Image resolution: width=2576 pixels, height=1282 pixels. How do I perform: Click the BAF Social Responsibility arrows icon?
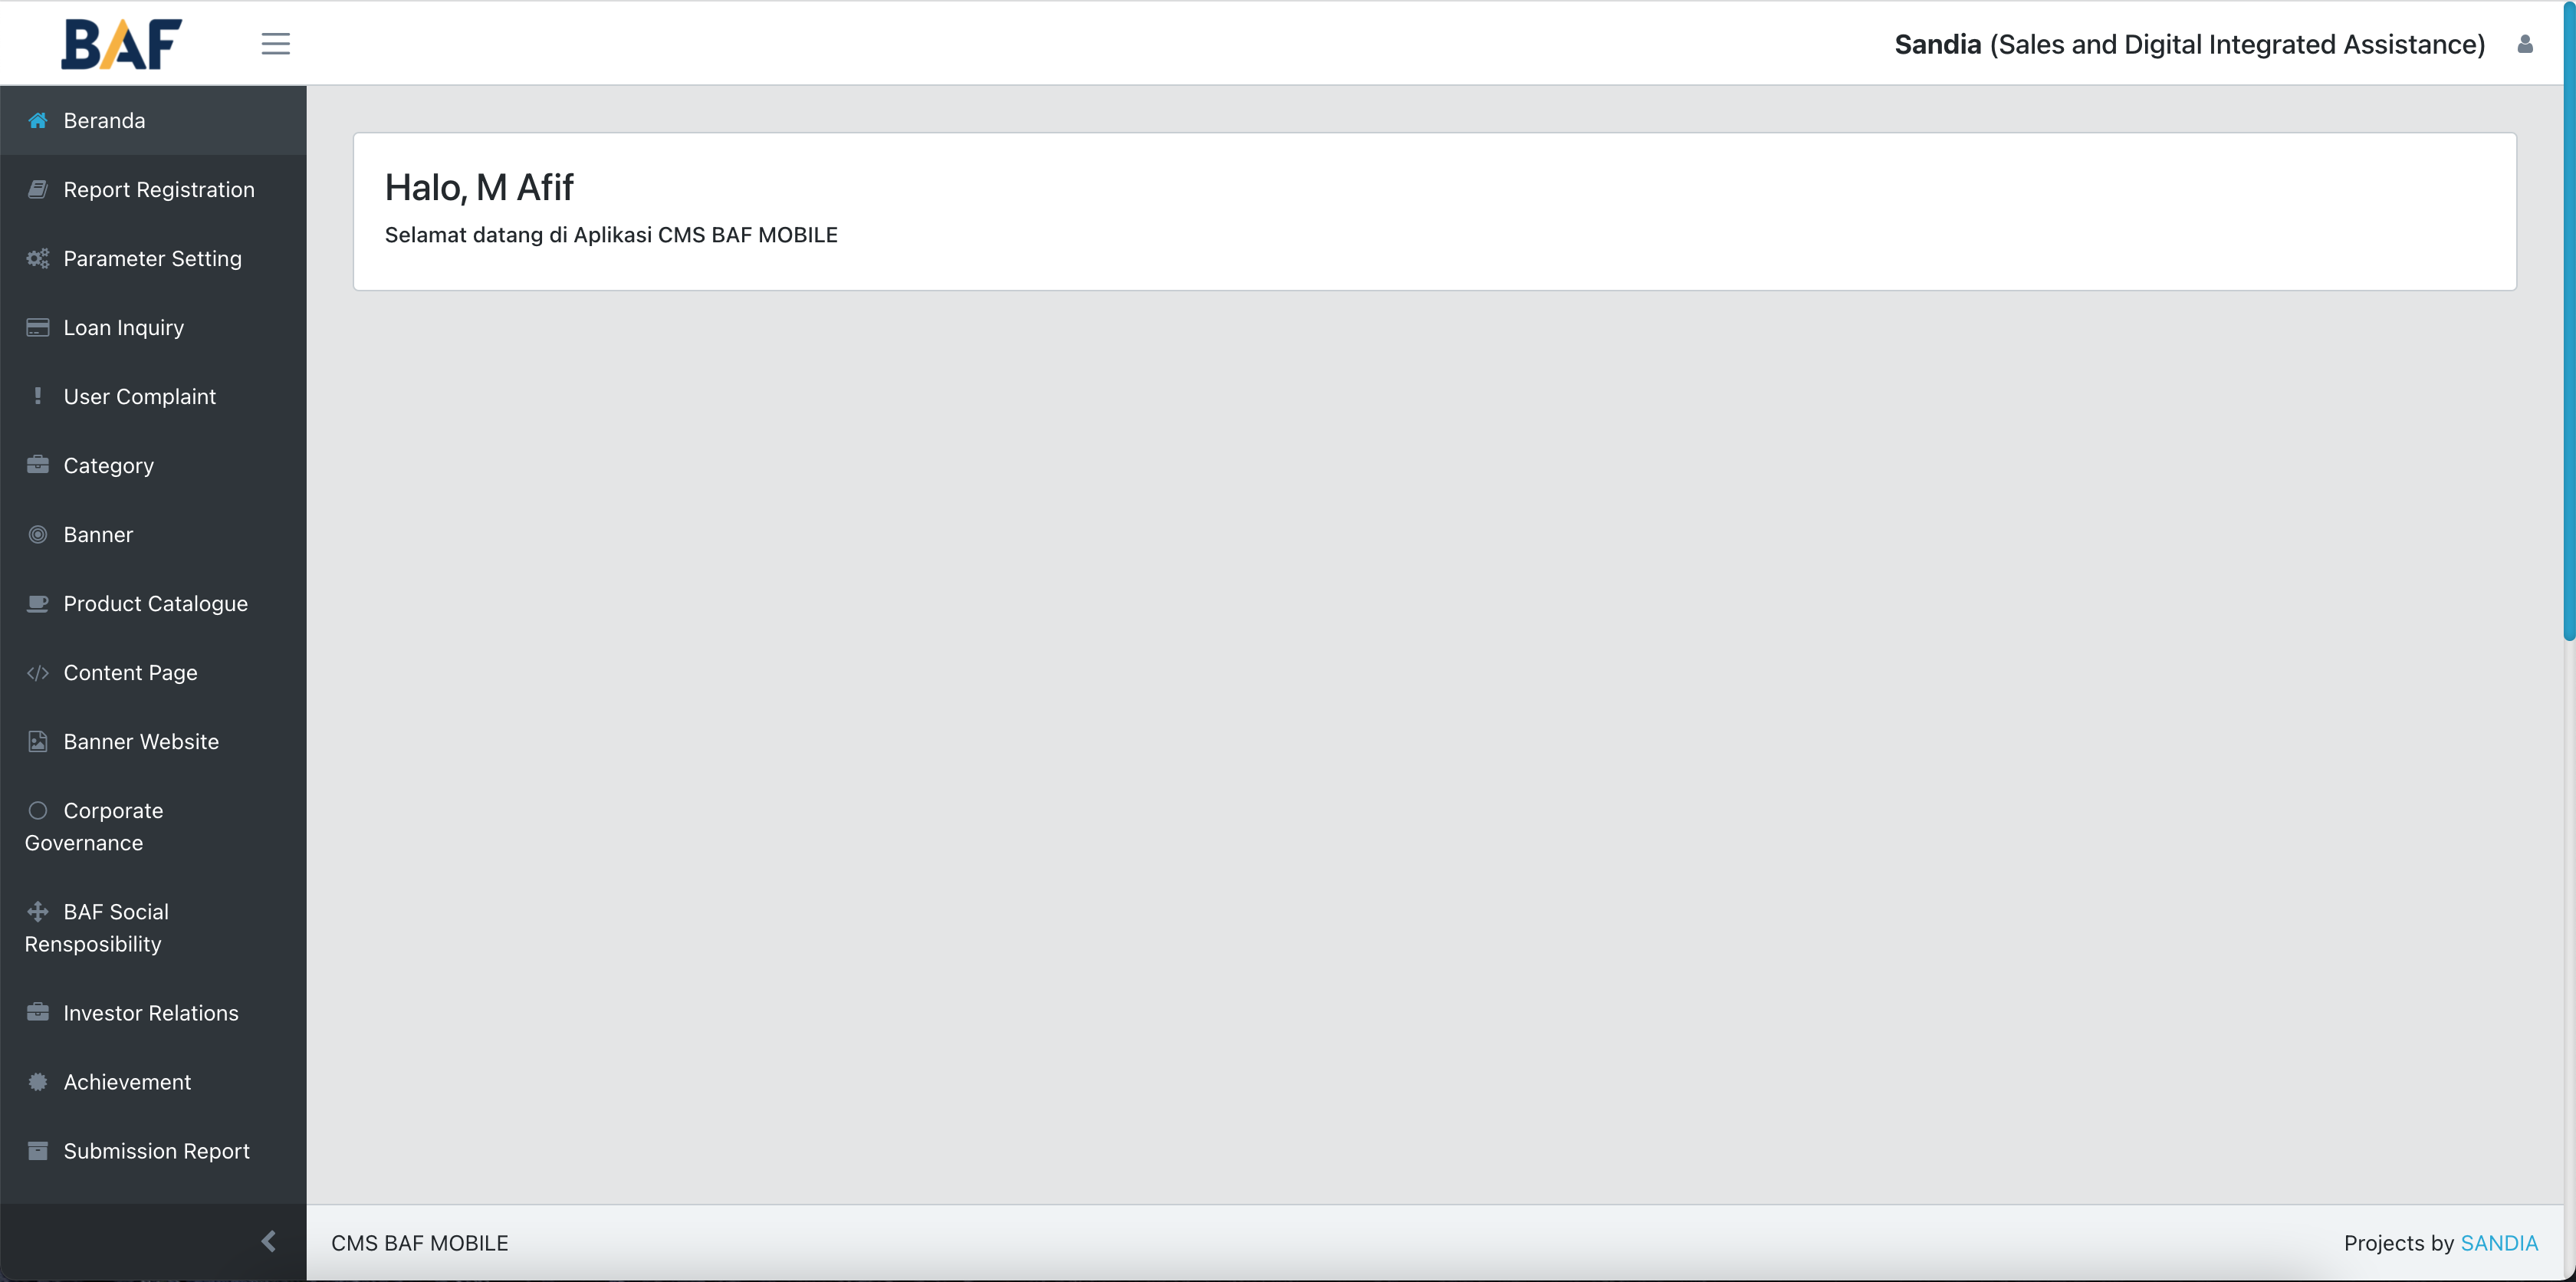38,911
